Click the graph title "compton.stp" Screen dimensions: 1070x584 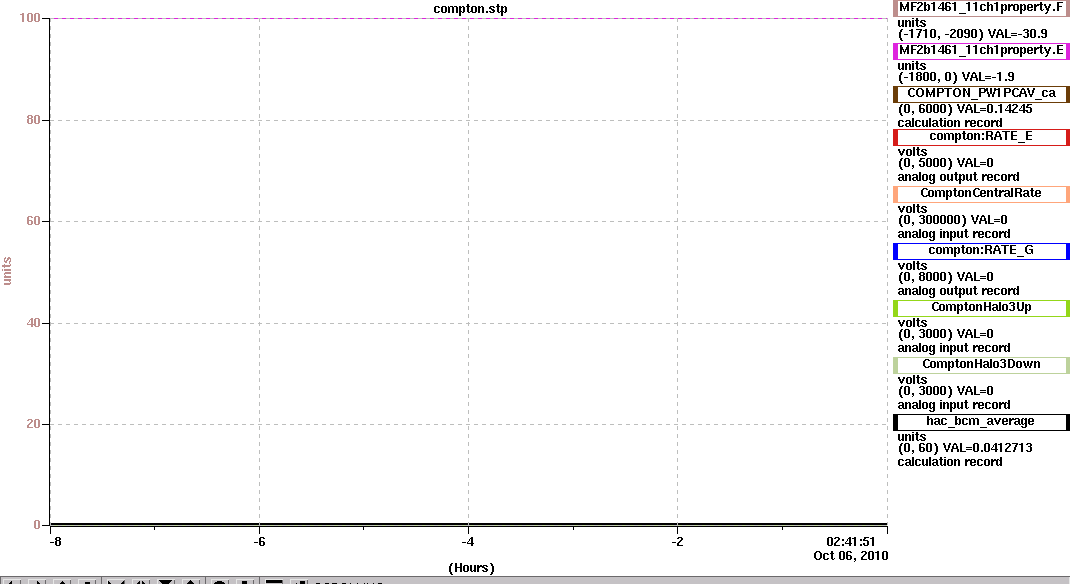[470, 9]
